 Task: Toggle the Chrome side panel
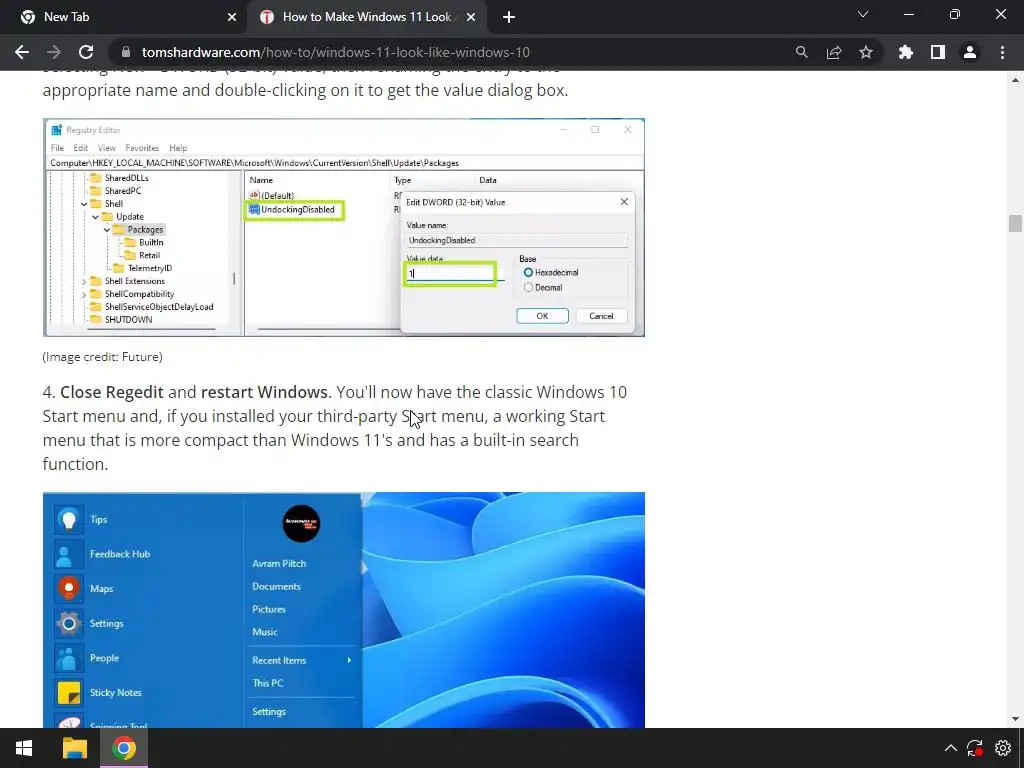(x=938, y=52)
